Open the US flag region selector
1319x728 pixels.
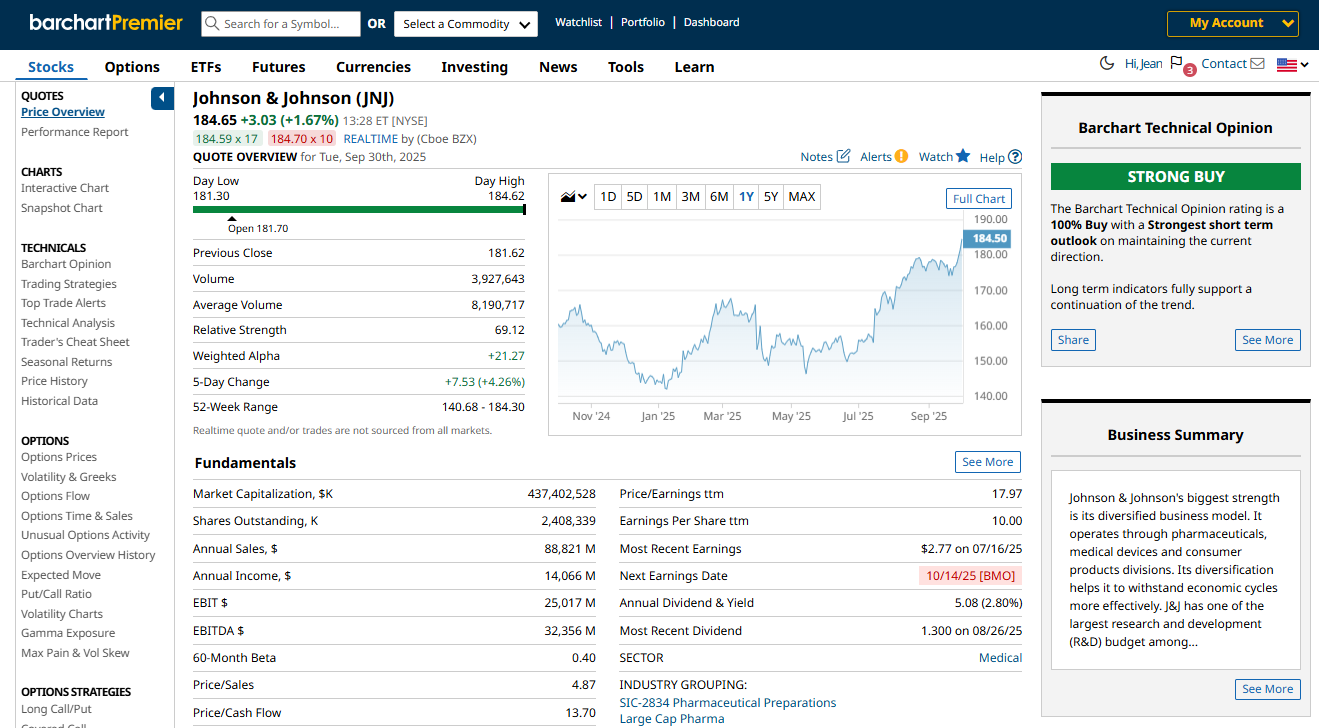[1292, 65]
